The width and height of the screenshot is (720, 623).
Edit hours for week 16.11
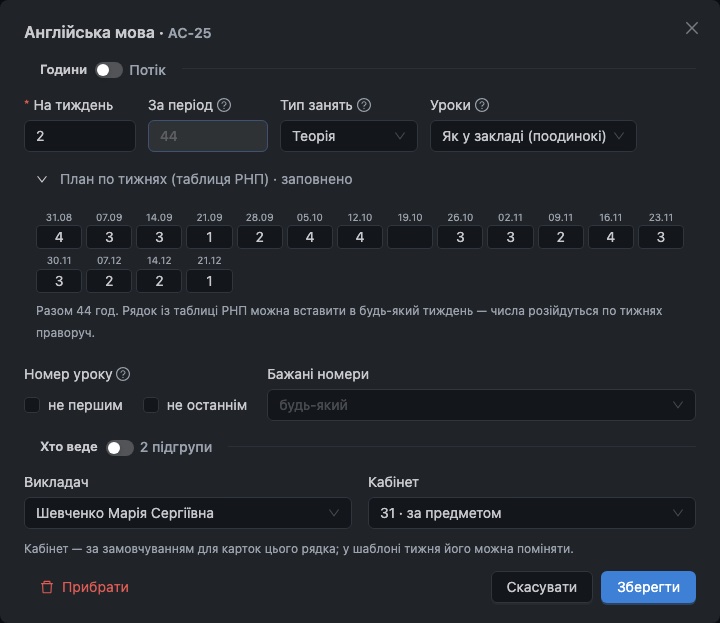[x=610, y=237]
